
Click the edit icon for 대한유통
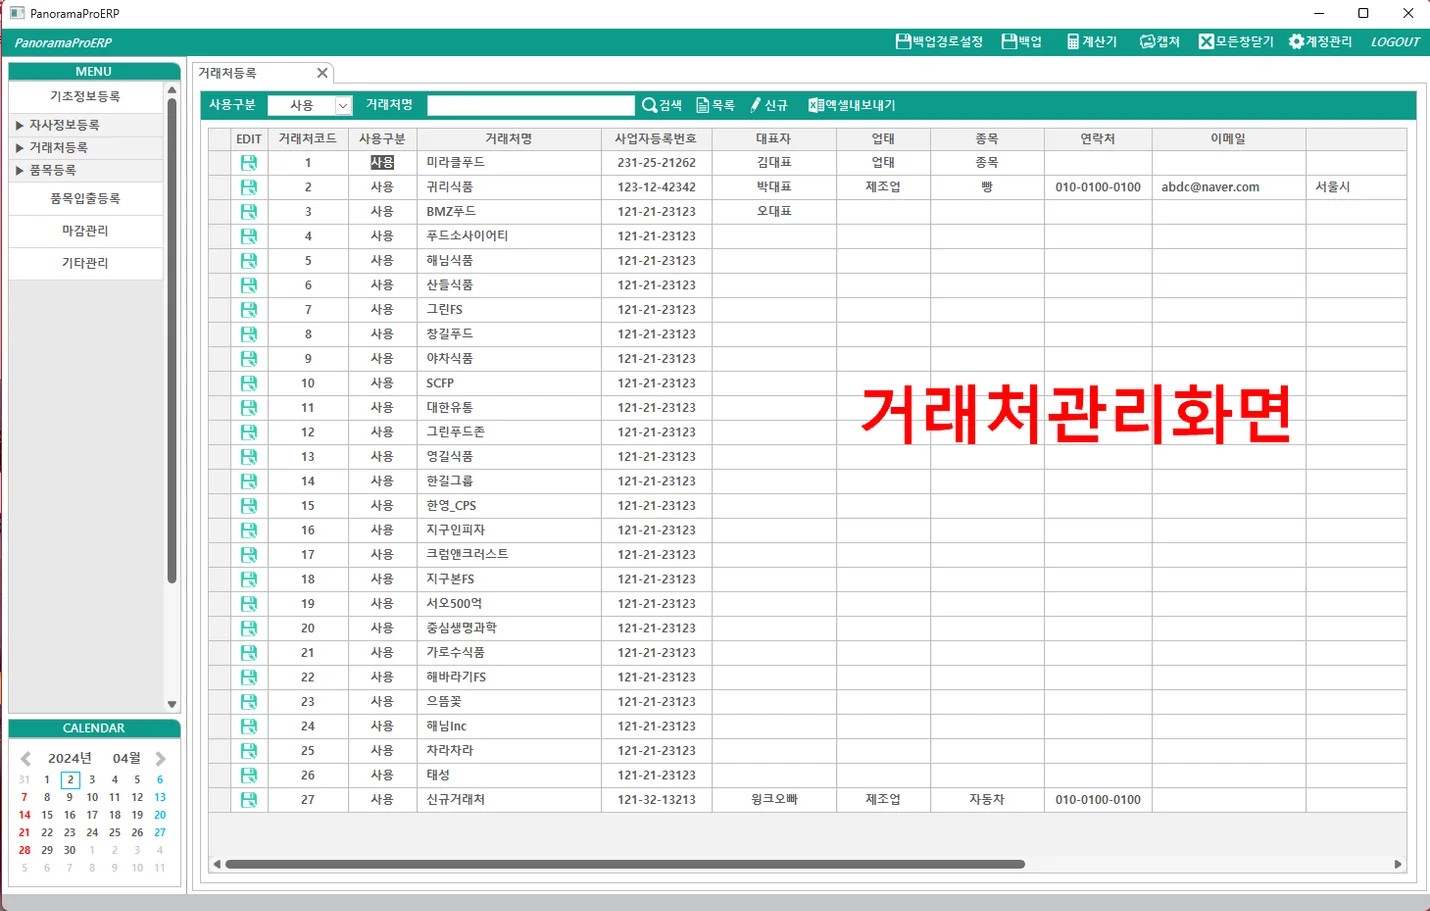pyautogui.click(x=249, y=407)
